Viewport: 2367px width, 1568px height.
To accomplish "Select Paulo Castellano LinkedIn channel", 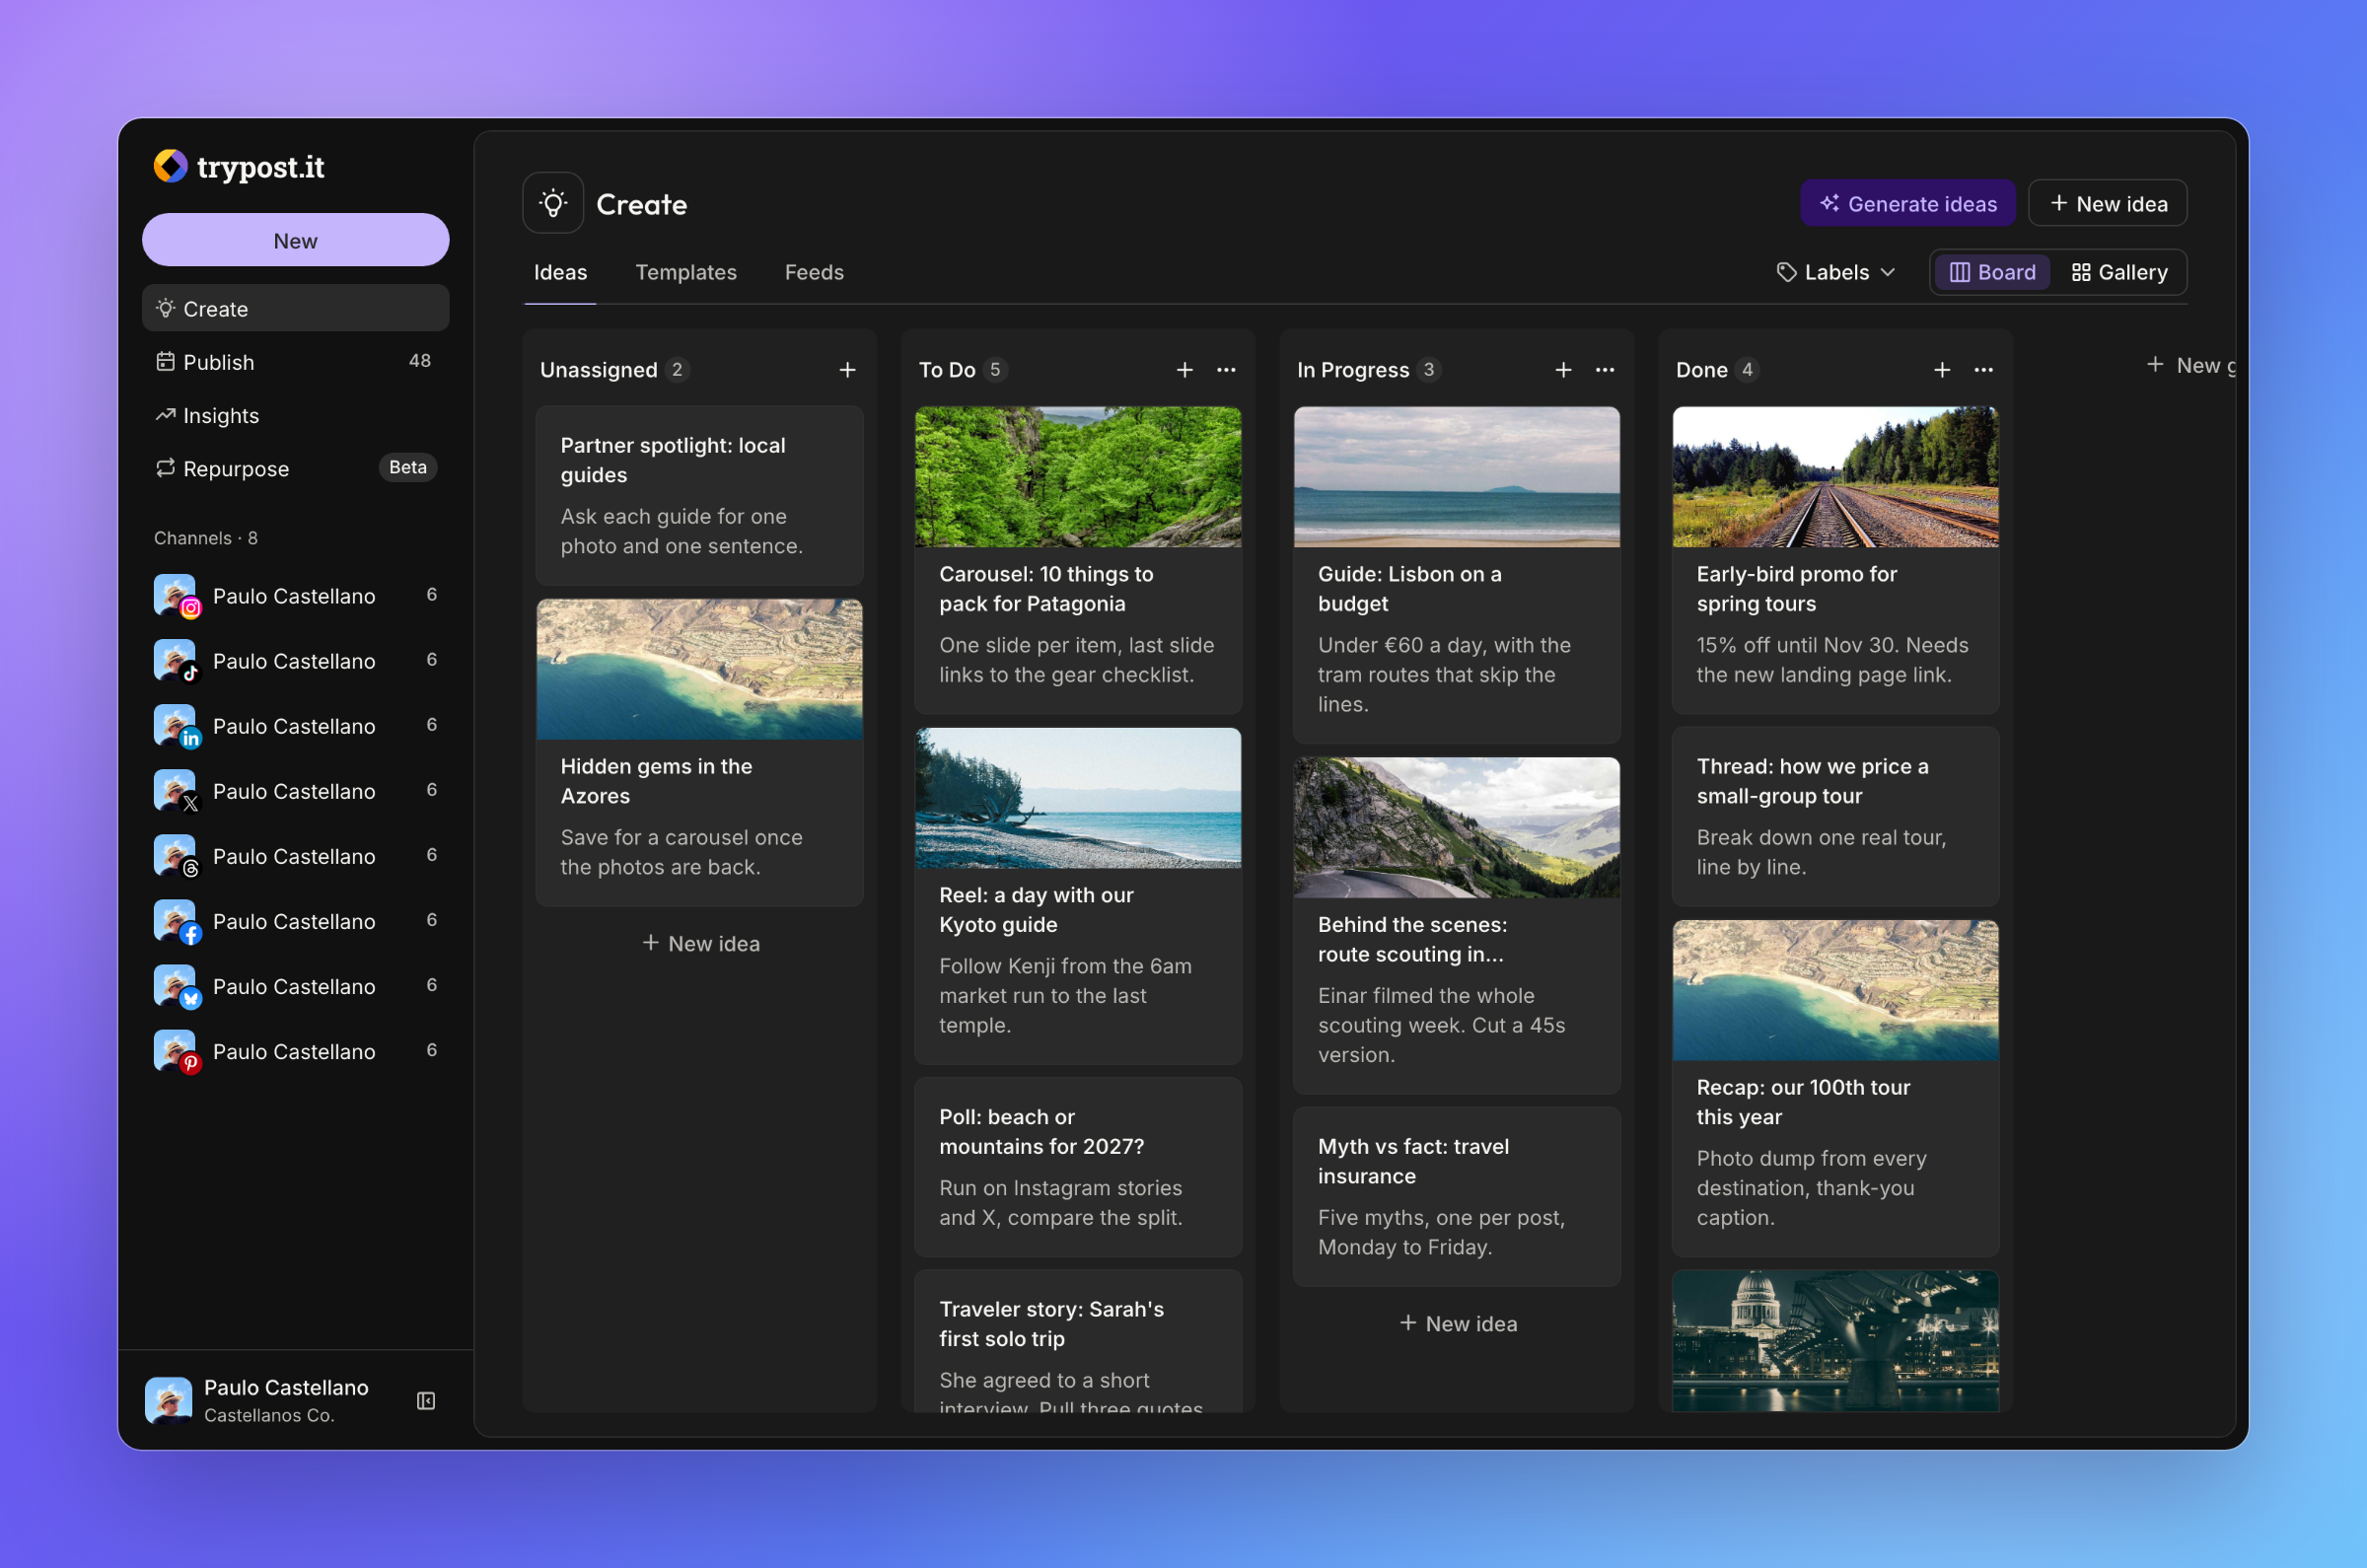I will click(296, 726).
